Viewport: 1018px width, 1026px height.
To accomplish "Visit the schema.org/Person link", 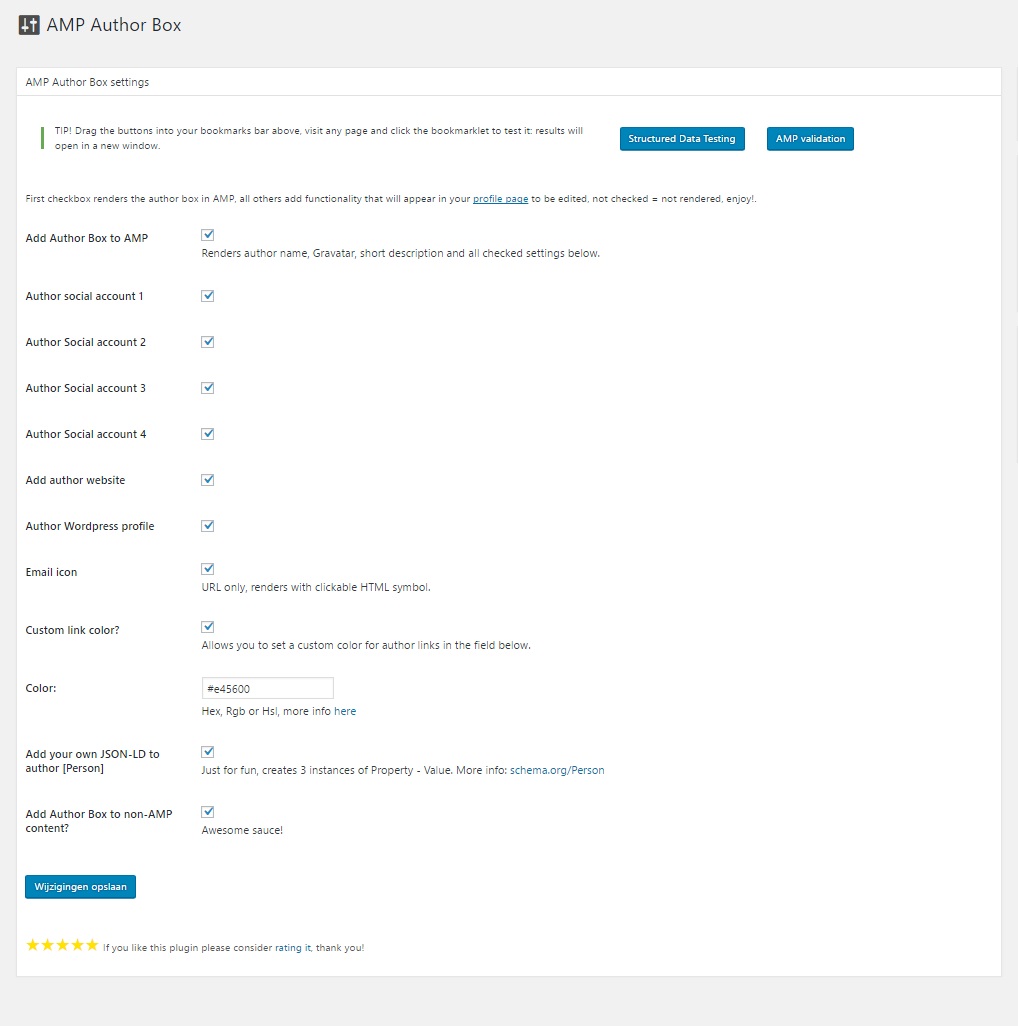I will (x=557, y=770).
